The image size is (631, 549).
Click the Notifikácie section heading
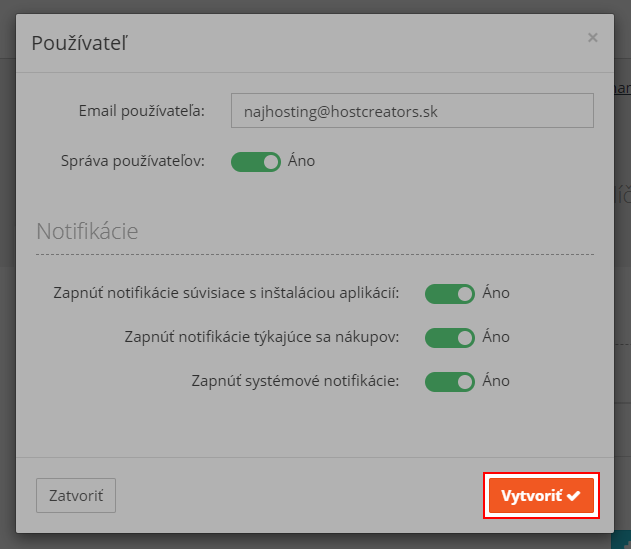87,231
